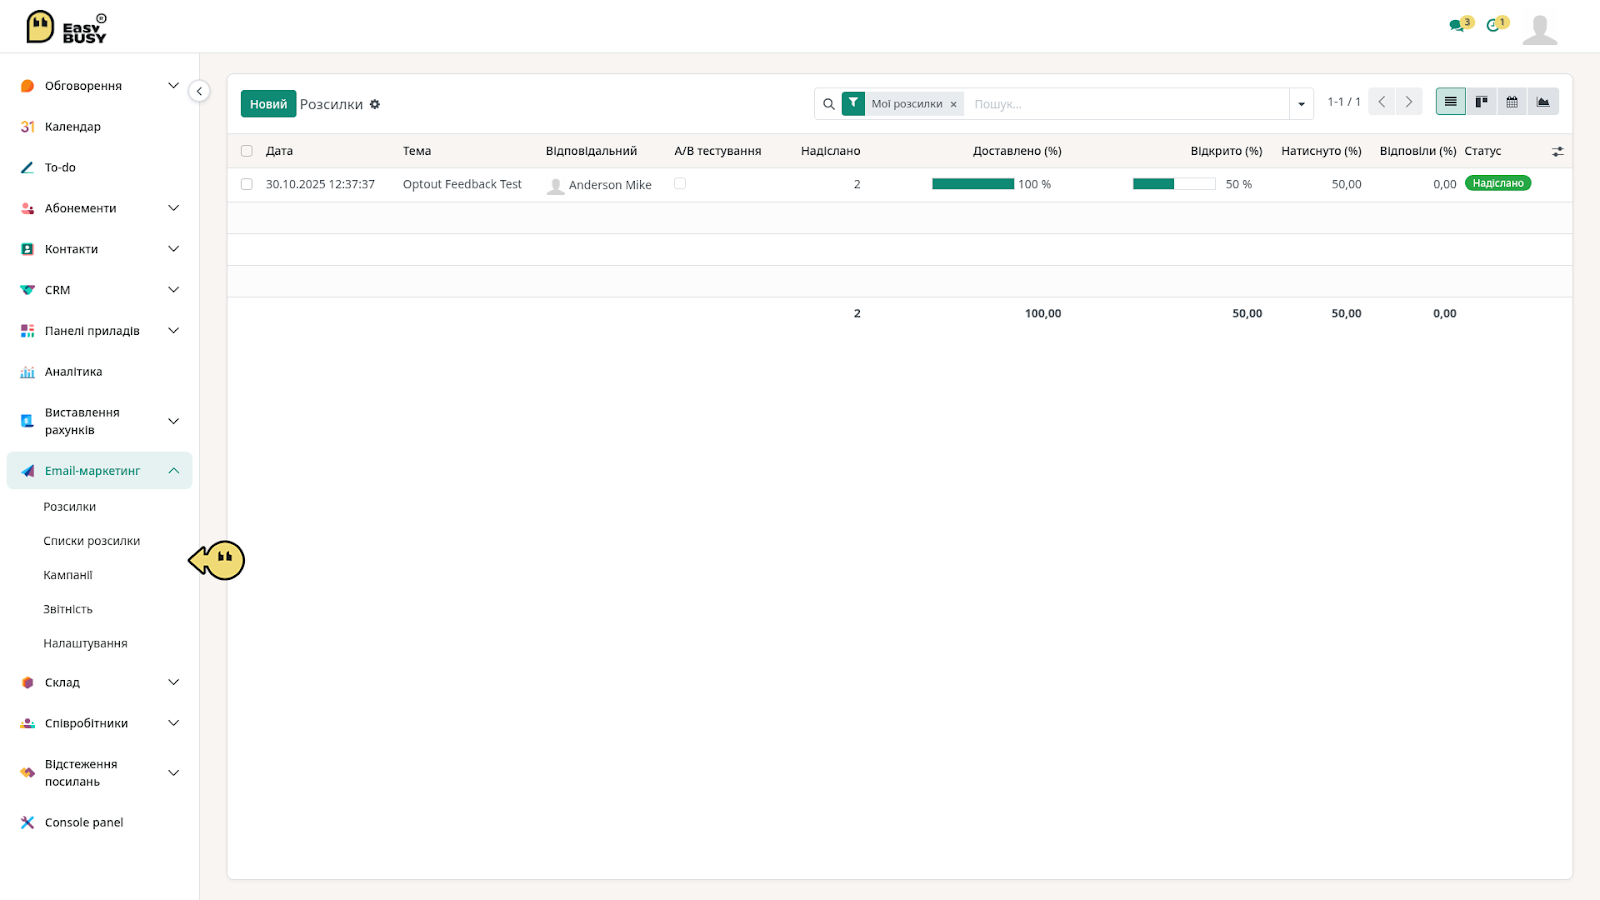Image resolution: width=1600 pixels, height=900 pixels.
Task: Switch to calendar view icon
Action: click(1512, 102)
